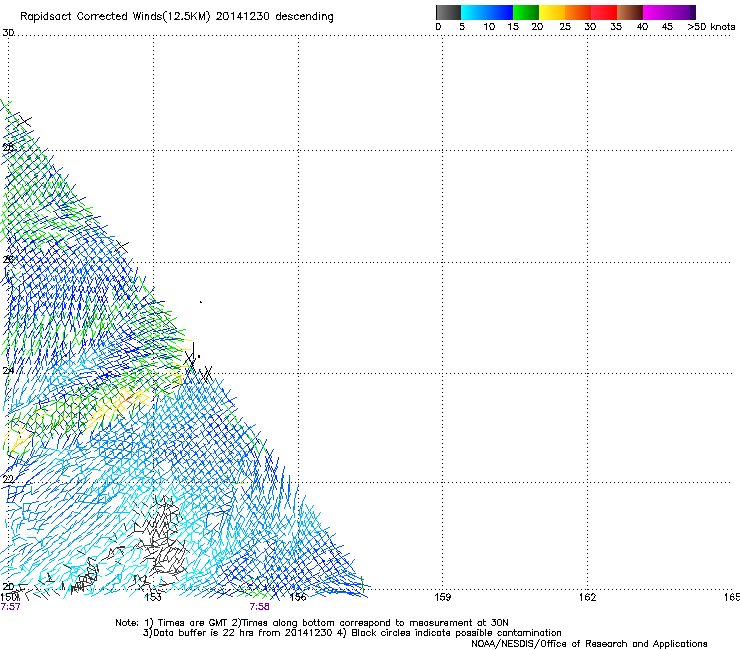Click the cyan 5-10 knots legend segment
This screenshot has height=650, width=740.
pyautogui.click(x=474, y=12)
